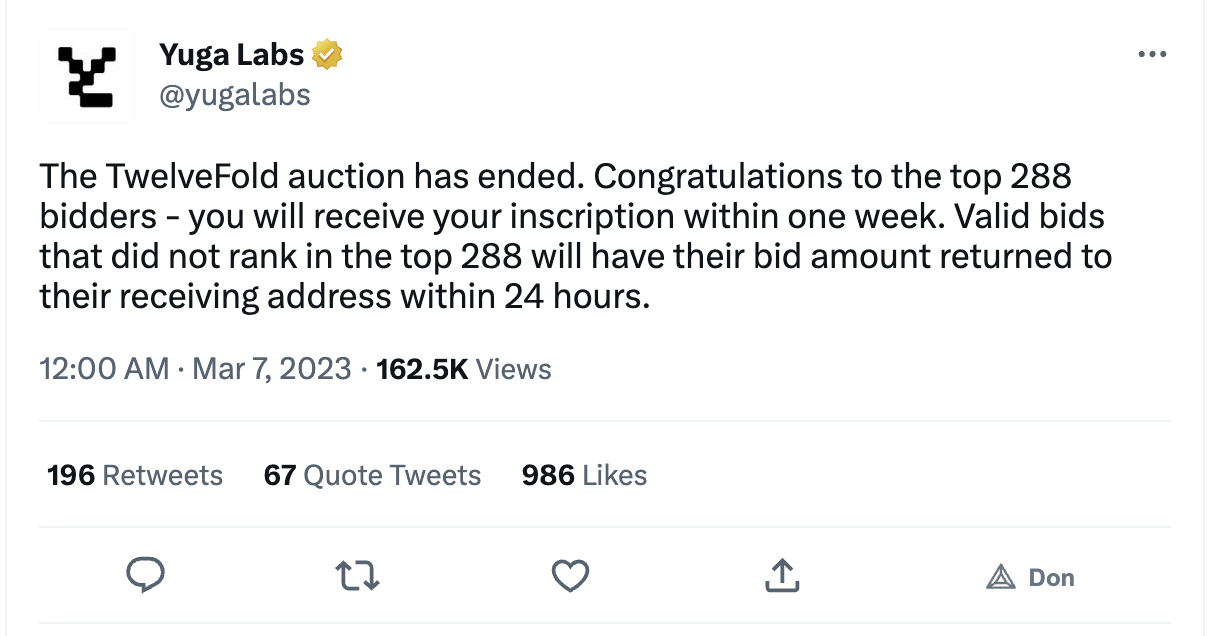Show the 67 Quote Tweets

point(372,475)
